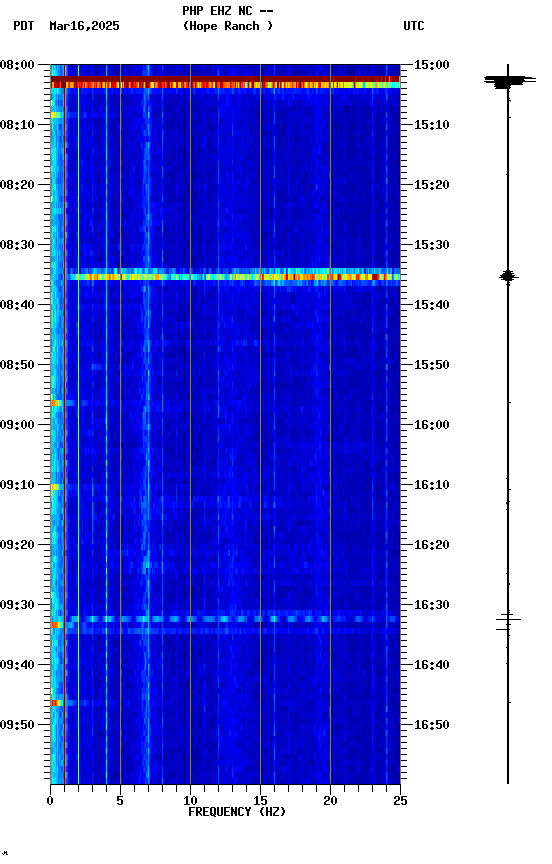Click the yellow low-frequency spot near 09:10
Image resolution: width=552 pixels, height=864 pixels.
coord(55,487)
